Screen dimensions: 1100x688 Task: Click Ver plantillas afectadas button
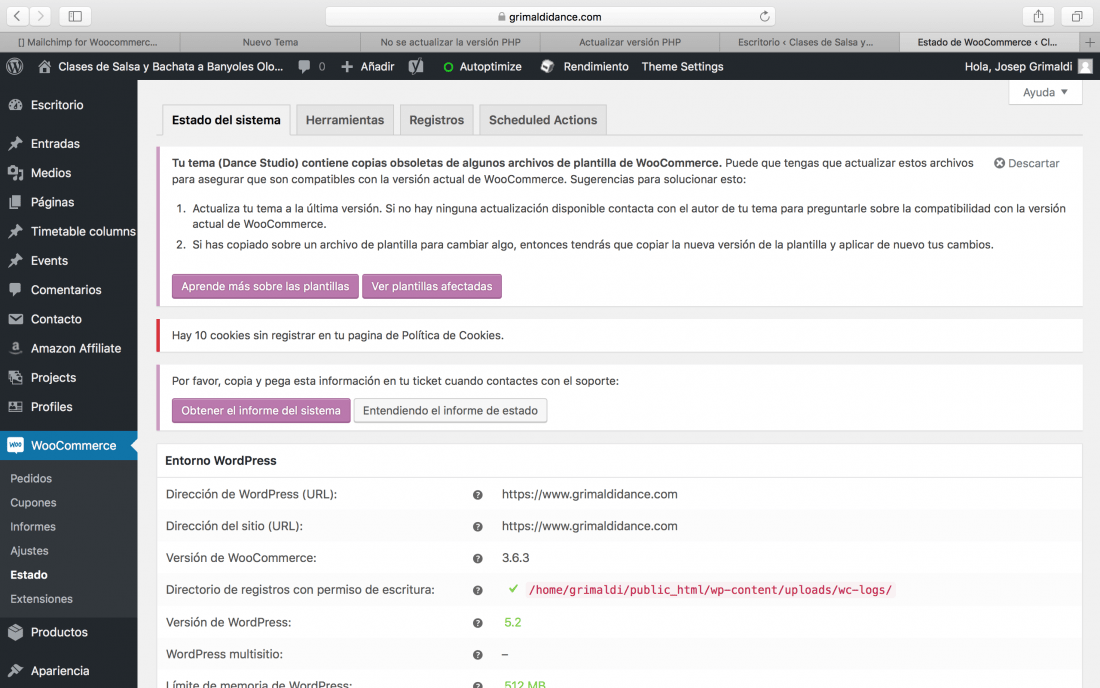click(431, 286)
